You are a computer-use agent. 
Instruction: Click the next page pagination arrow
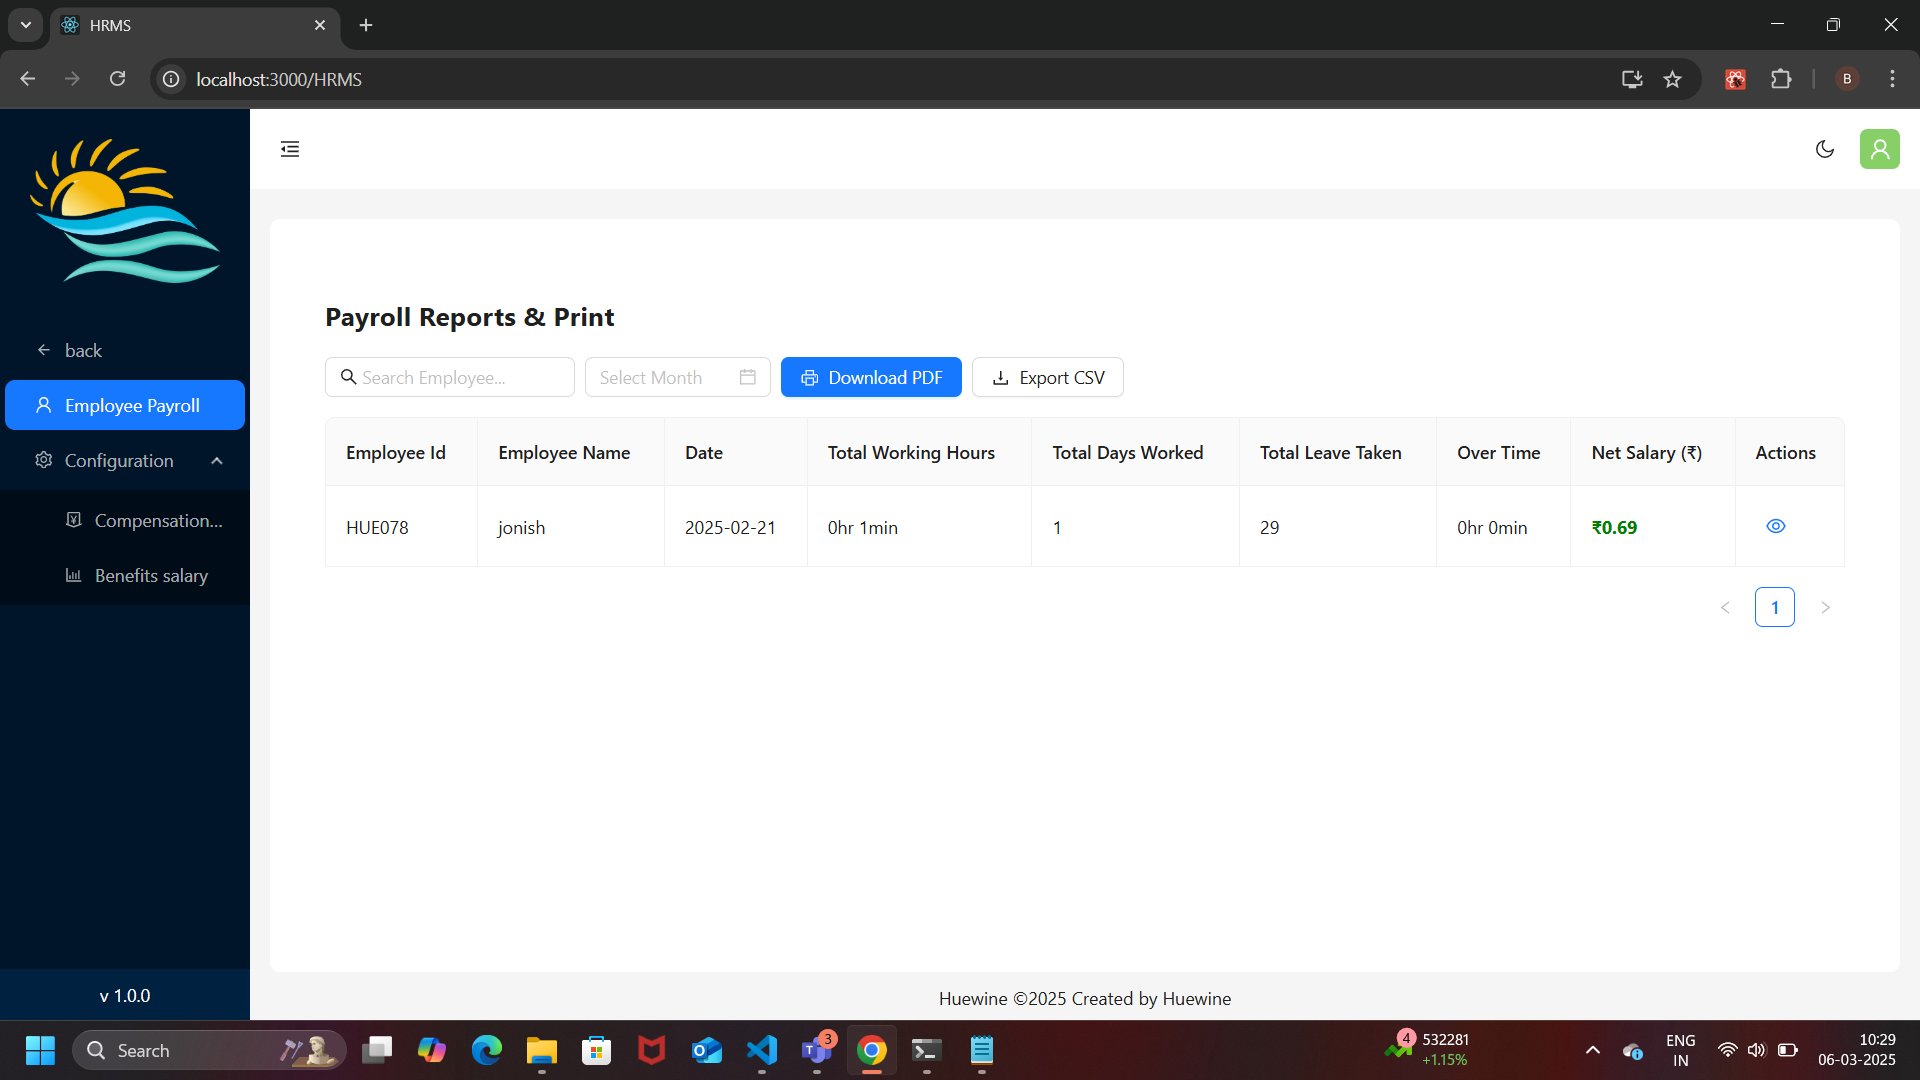(x=1825, y=607)
